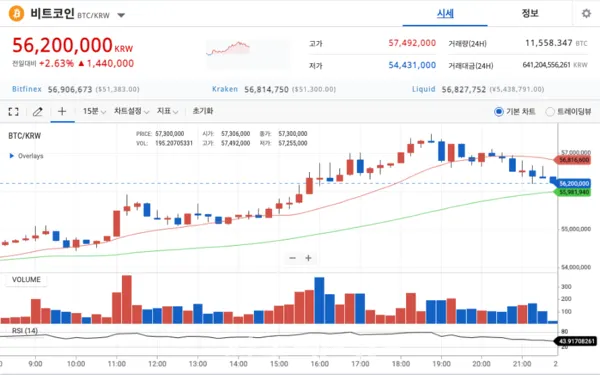Click the mini price sparkline thumbnail
600x375 pixels.
tap(248, 54)
